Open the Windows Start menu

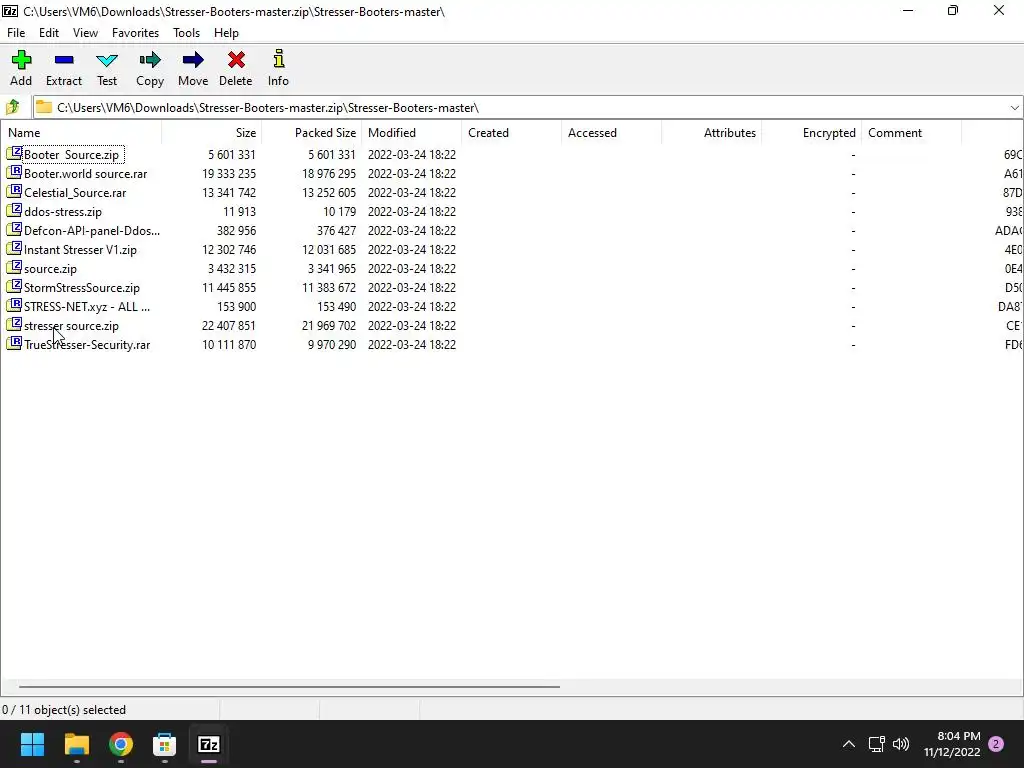point(32,744)
